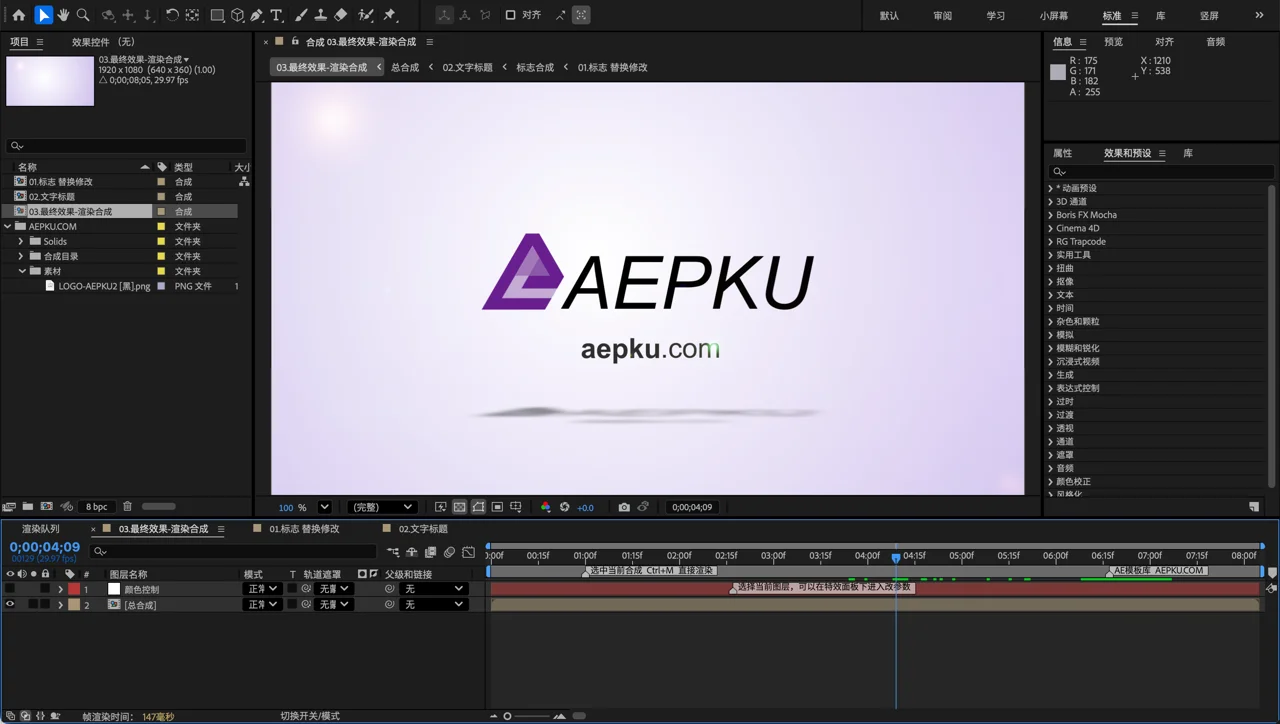Expand the Boris FX Mocha effects category
This screenshot has width=1280, height=724.
pyautogui.click(x=1050, y=215)
